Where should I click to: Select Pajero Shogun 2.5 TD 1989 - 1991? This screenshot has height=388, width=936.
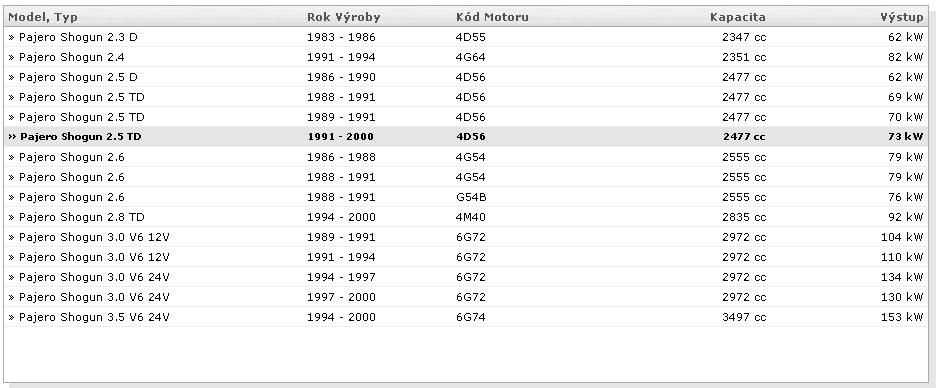pyautogui.click(x=466, y=117)
